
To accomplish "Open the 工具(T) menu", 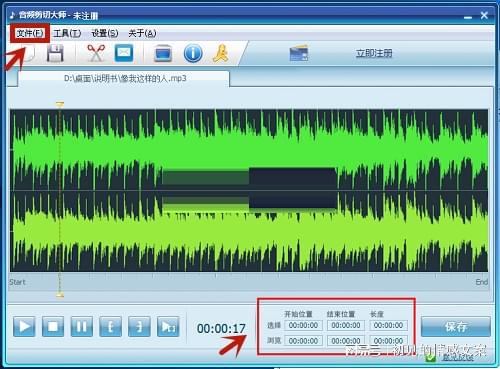I will coord(67,33).
